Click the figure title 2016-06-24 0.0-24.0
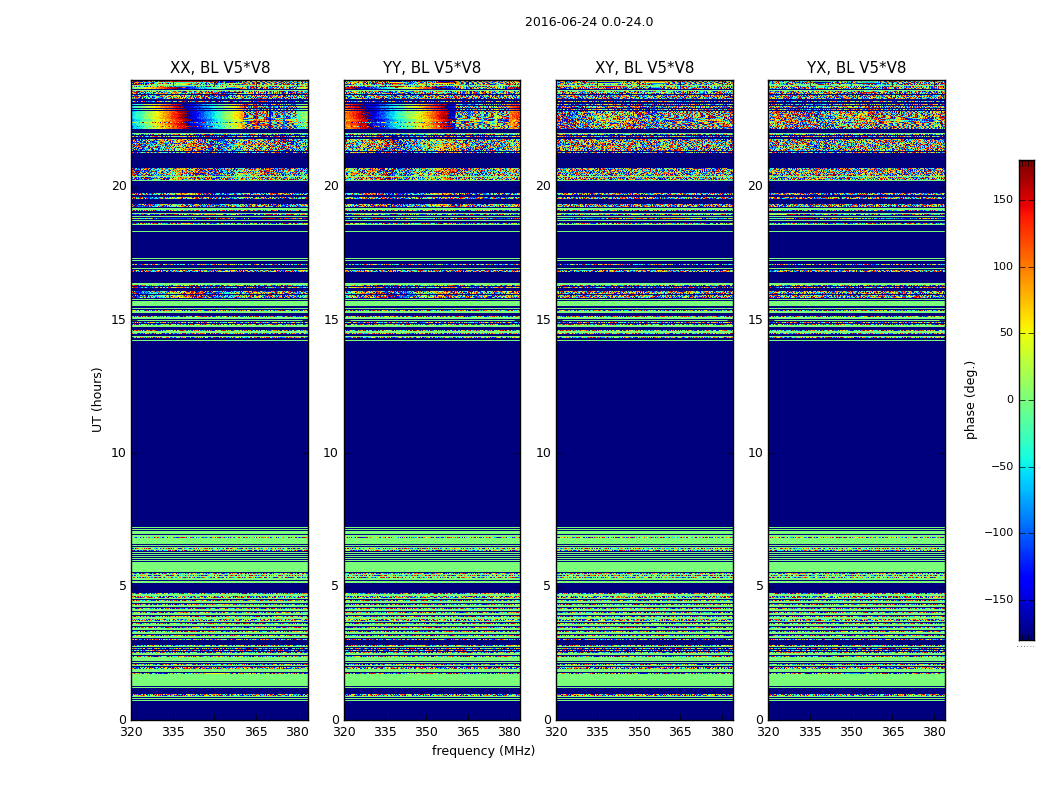This screenshot has height=800, width=1050. (x=589, y=22)
